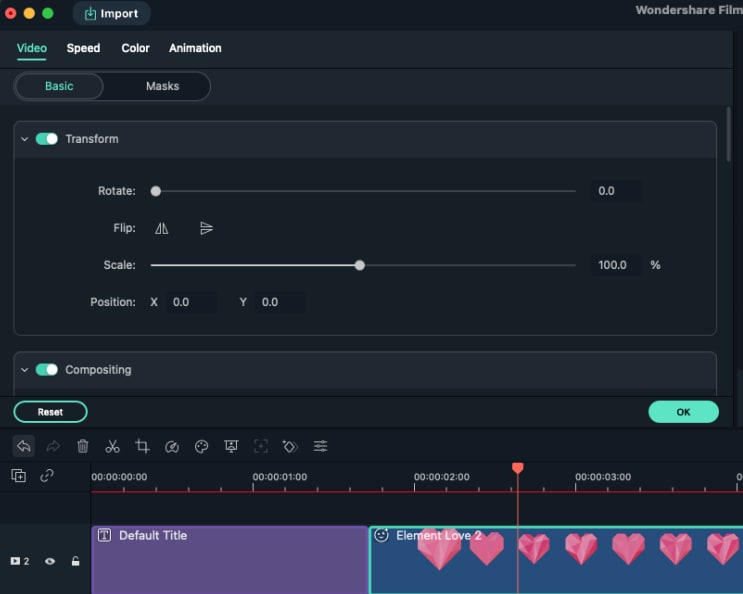Click the Redo arrow icon
The image size is (743, 594).
click(53, 446)
